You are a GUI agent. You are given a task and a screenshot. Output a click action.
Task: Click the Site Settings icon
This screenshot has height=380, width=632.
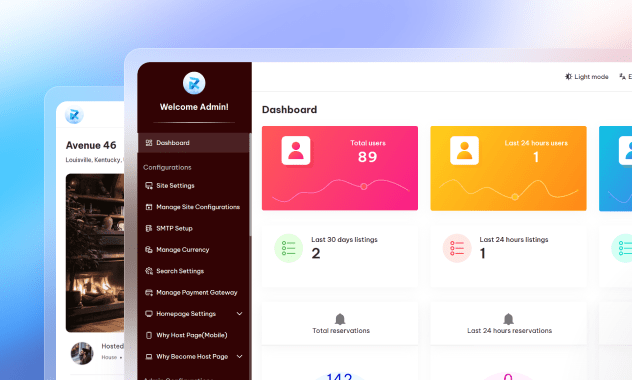[x=149, y=186]
